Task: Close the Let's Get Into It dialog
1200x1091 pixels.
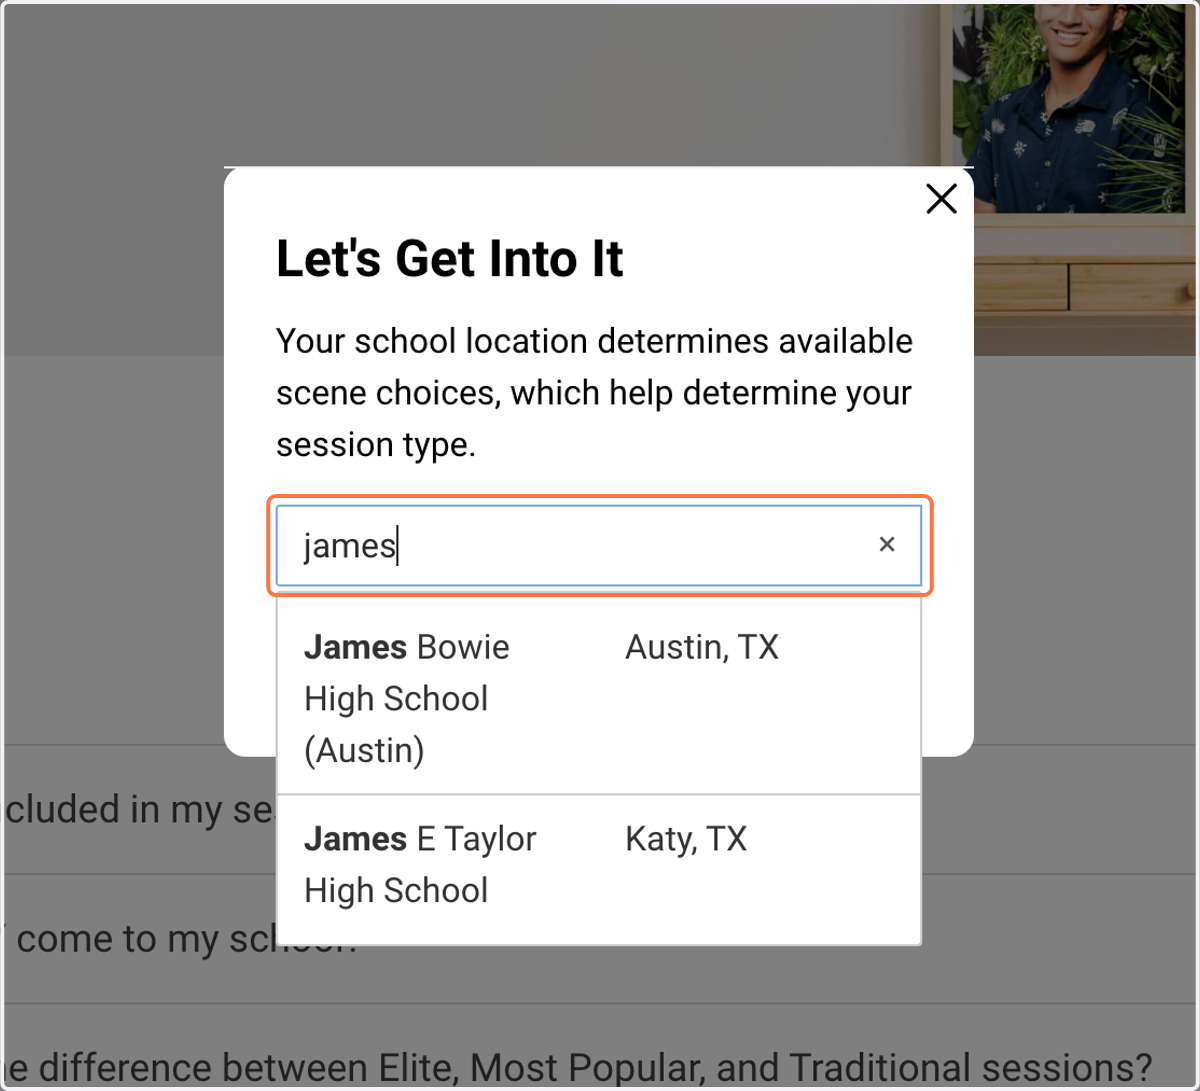Action: click(x=941, y=199)
